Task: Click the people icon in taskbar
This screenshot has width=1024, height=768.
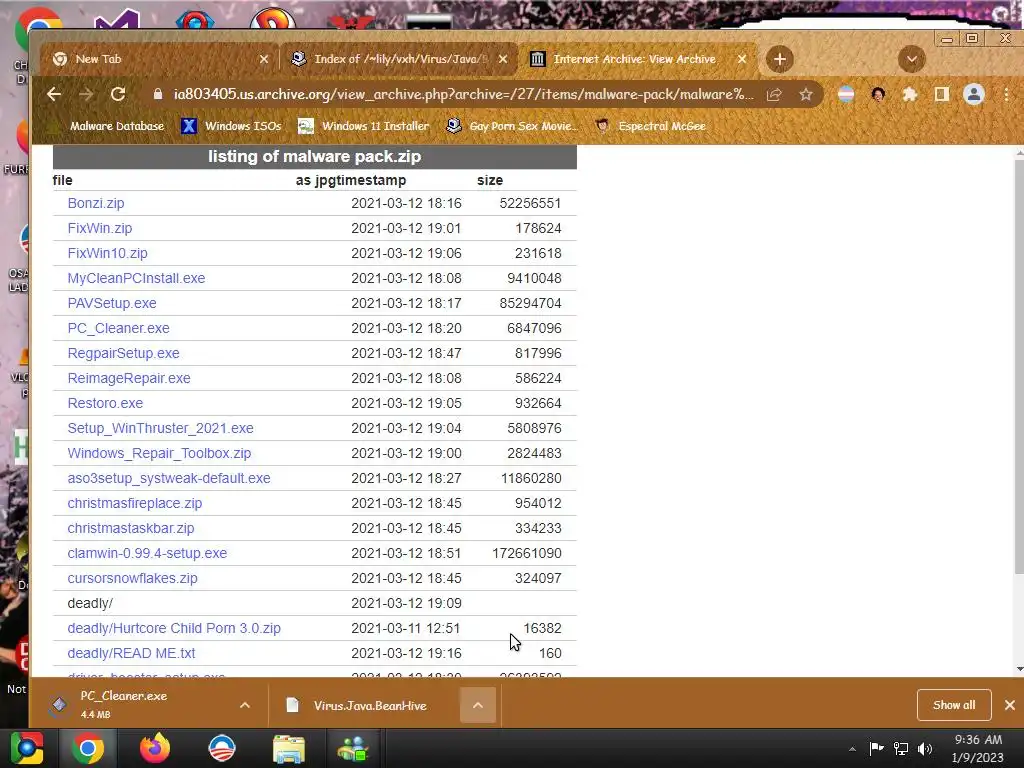Action: point(353,748)
